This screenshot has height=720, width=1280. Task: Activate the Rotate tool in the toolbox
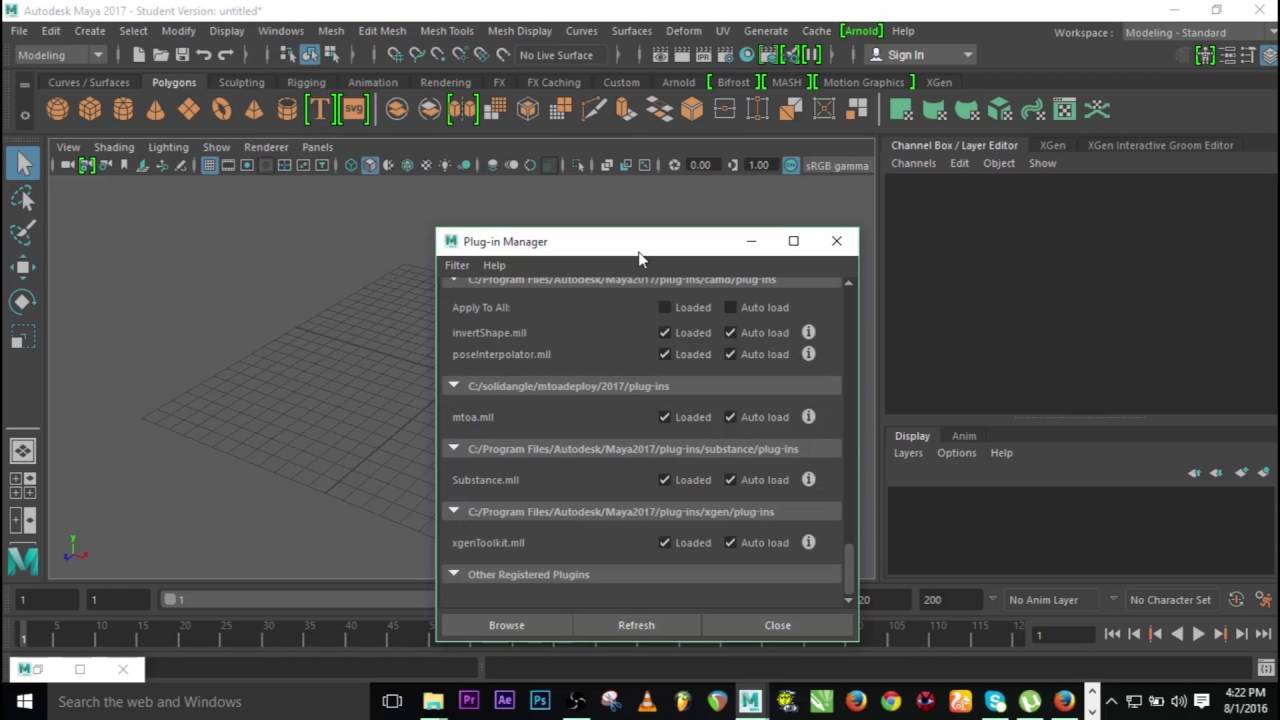tap(23, 301)
